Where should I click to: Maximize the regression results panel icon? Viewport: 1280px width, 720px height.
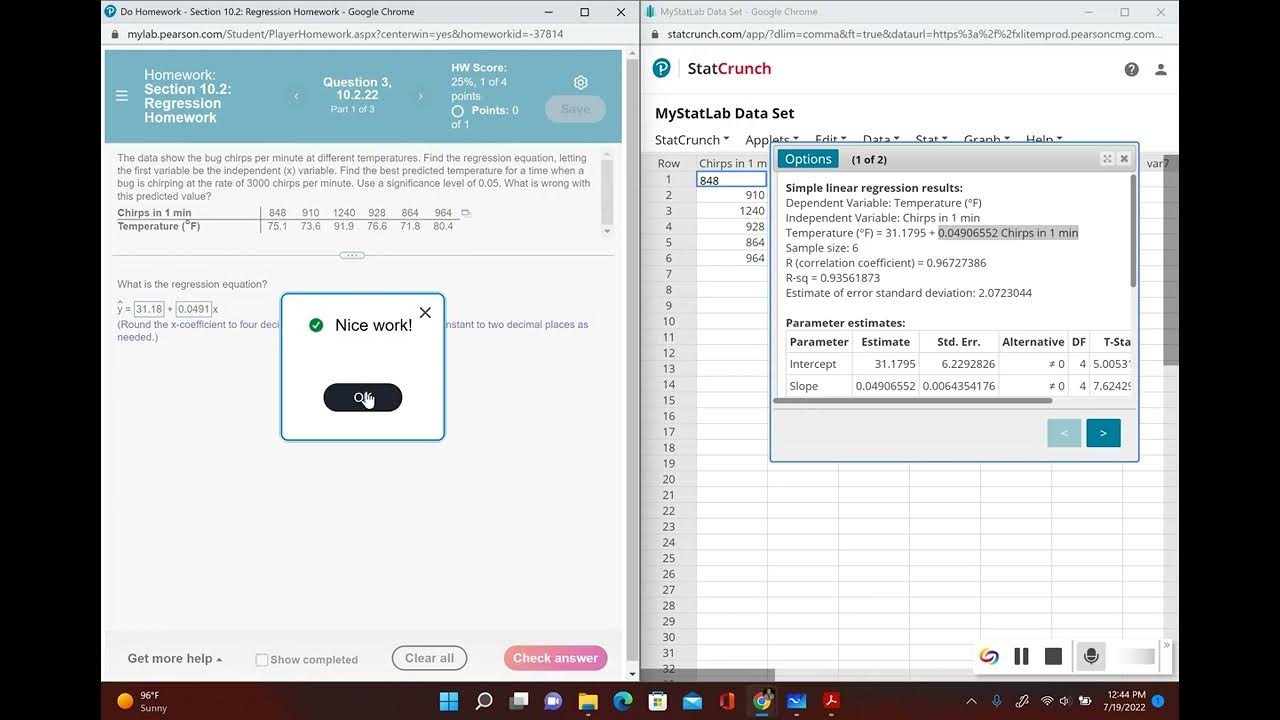tap(1107, 159)
